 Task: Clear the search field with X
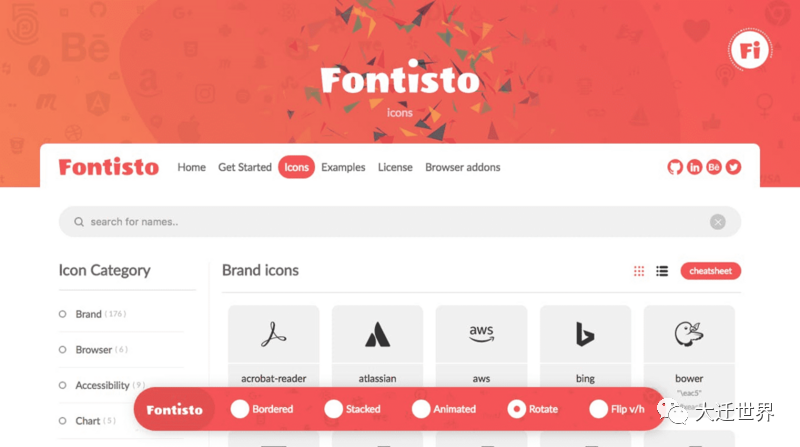point(717,222)
